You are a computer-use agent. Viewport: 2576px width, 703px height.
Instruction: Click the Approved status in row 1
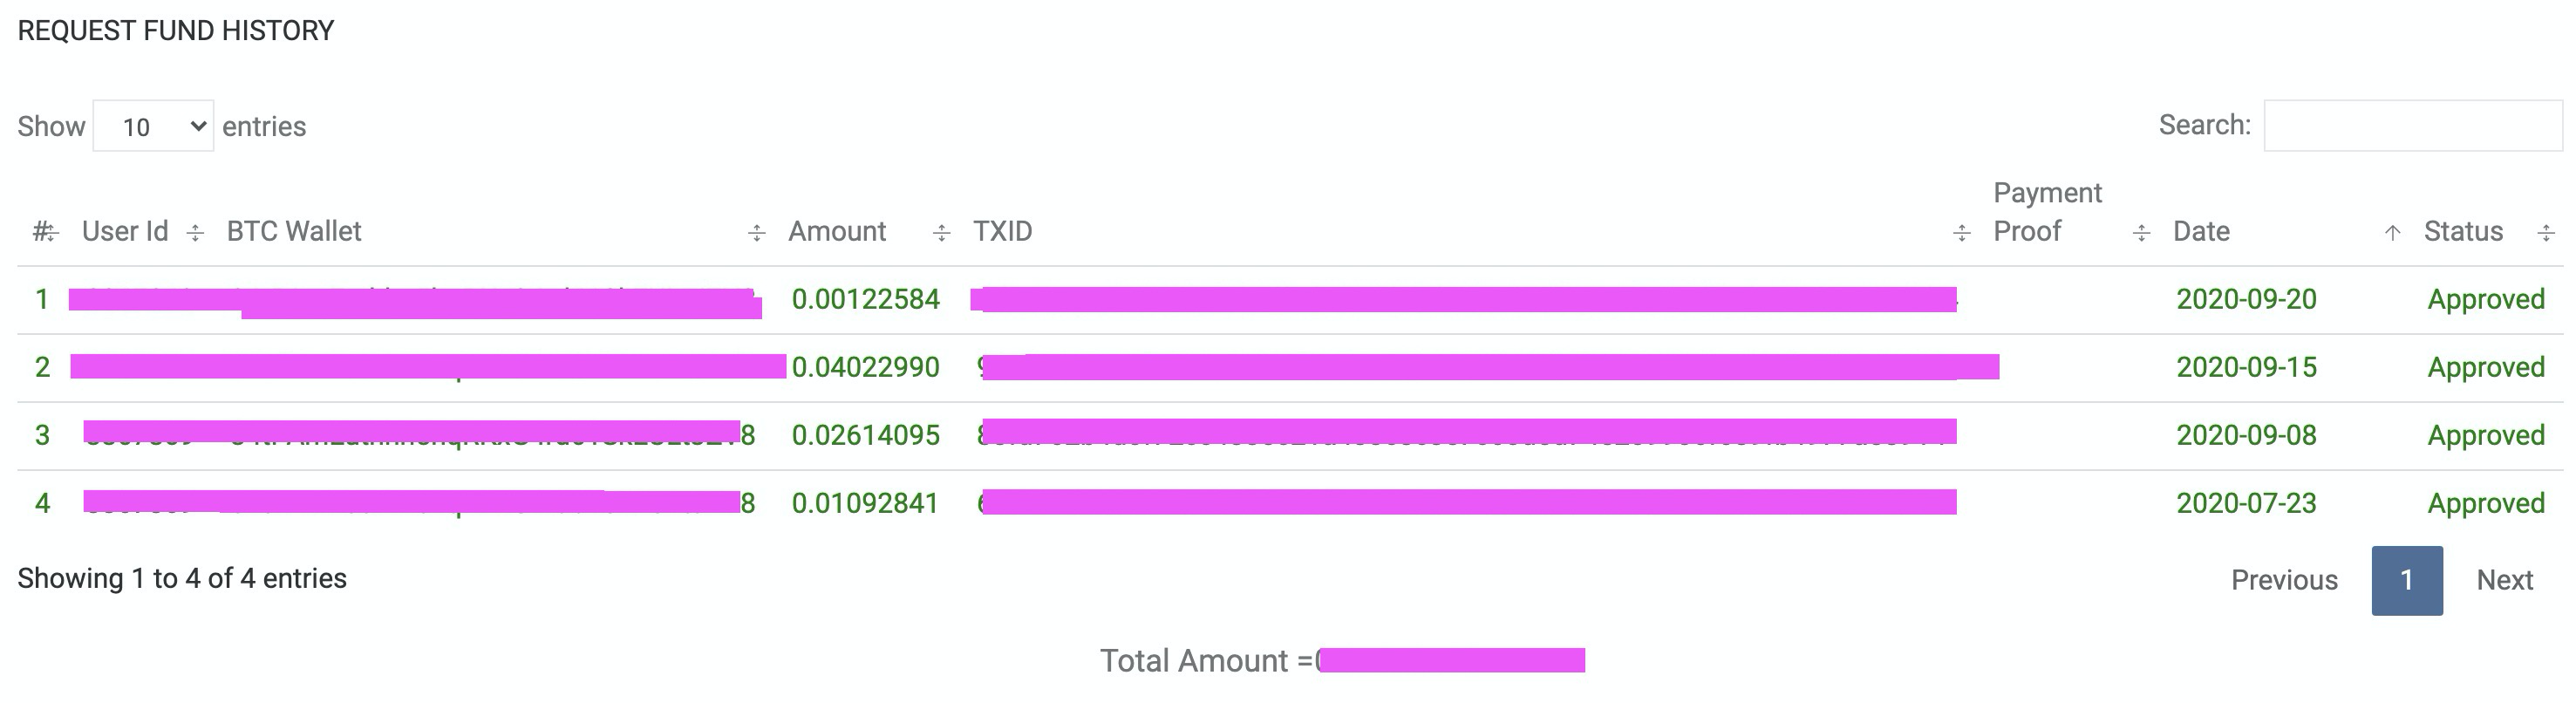coord(2486,299)
